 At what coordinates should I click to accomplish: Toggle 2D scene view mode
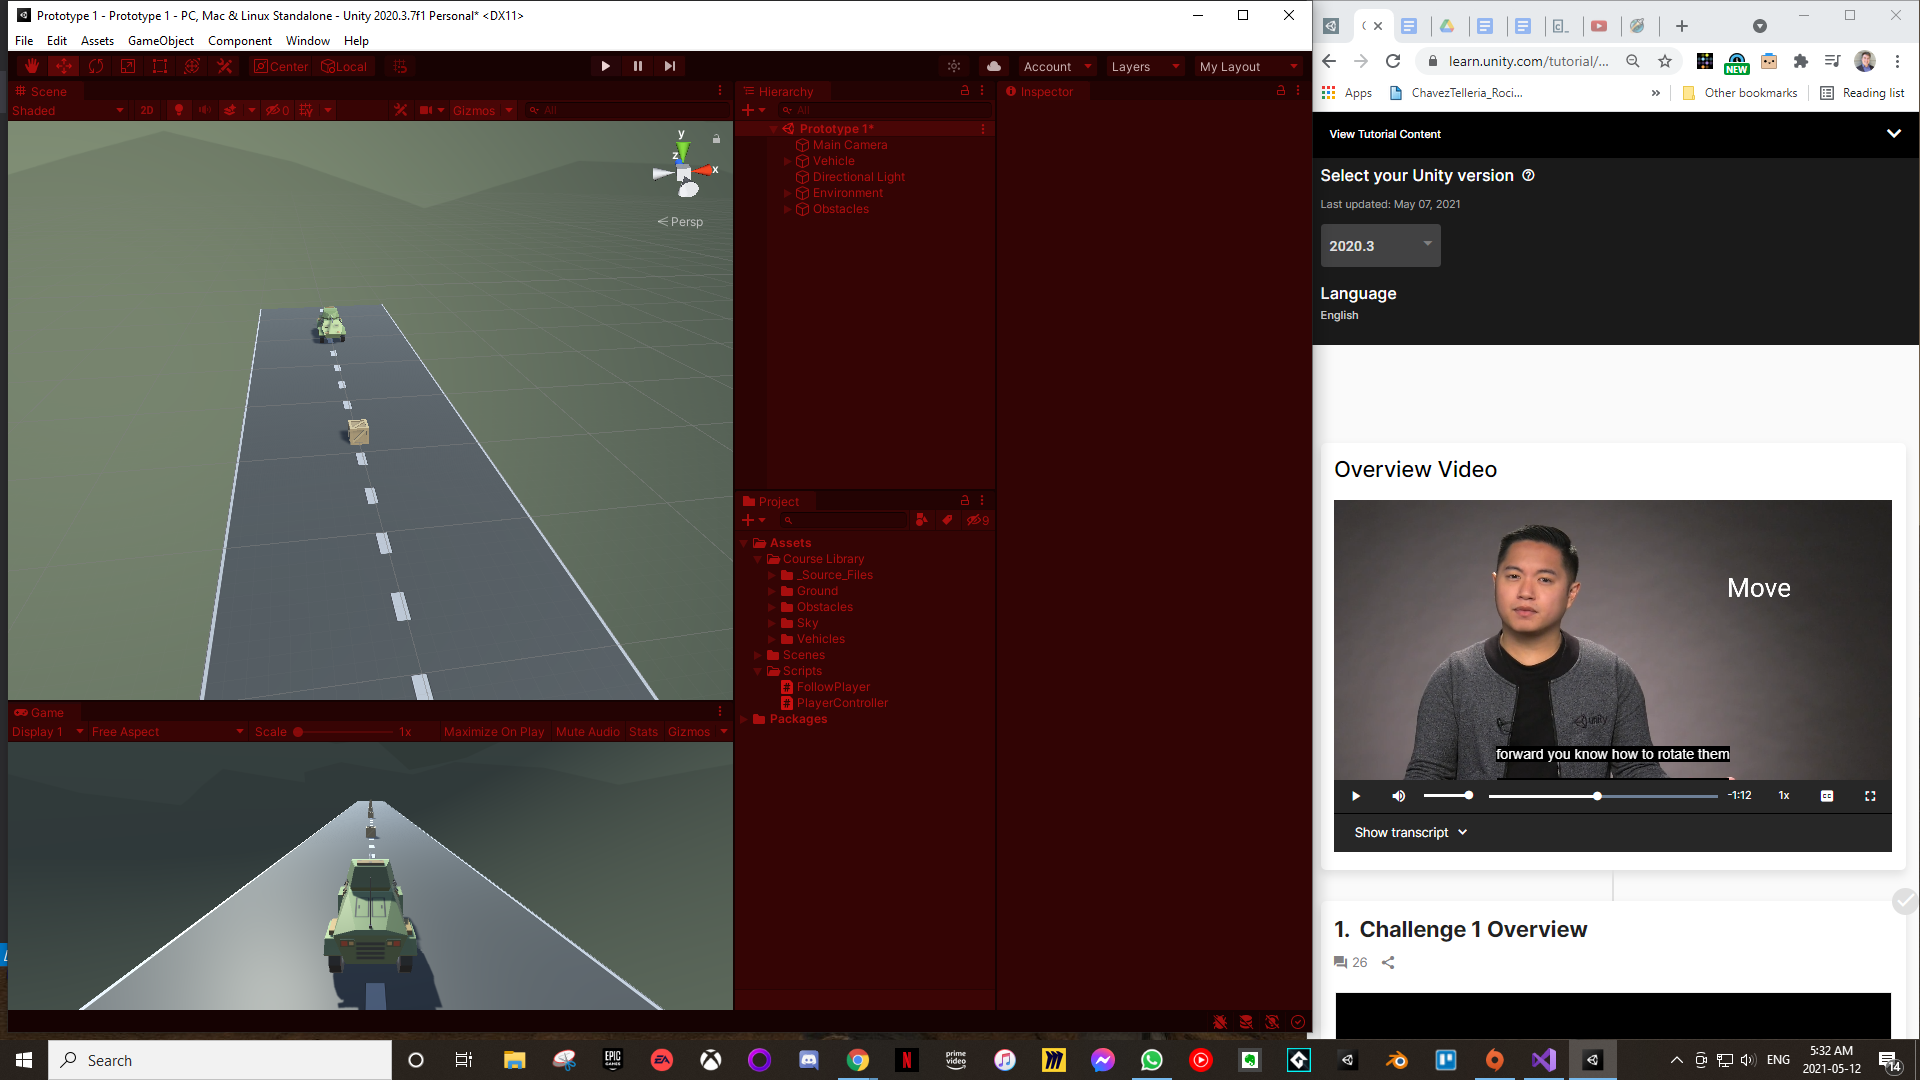[x=147, y=110]
